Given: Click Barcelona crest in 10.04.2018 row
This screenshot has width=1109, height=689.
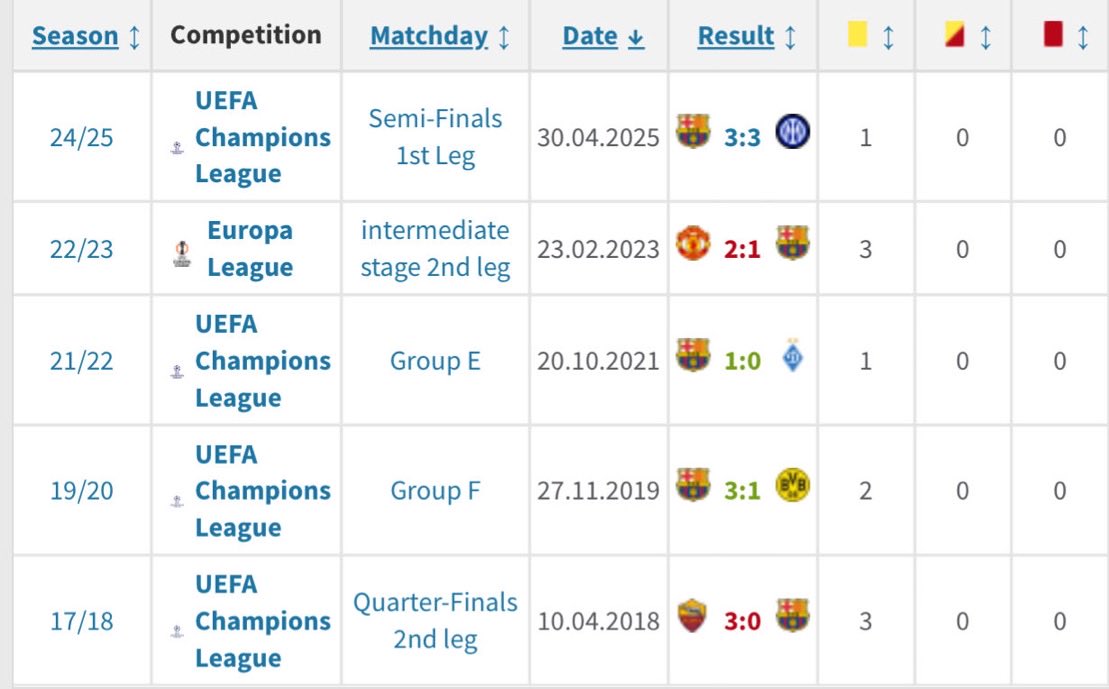Looking at the screenshot, I should (792, 615).
